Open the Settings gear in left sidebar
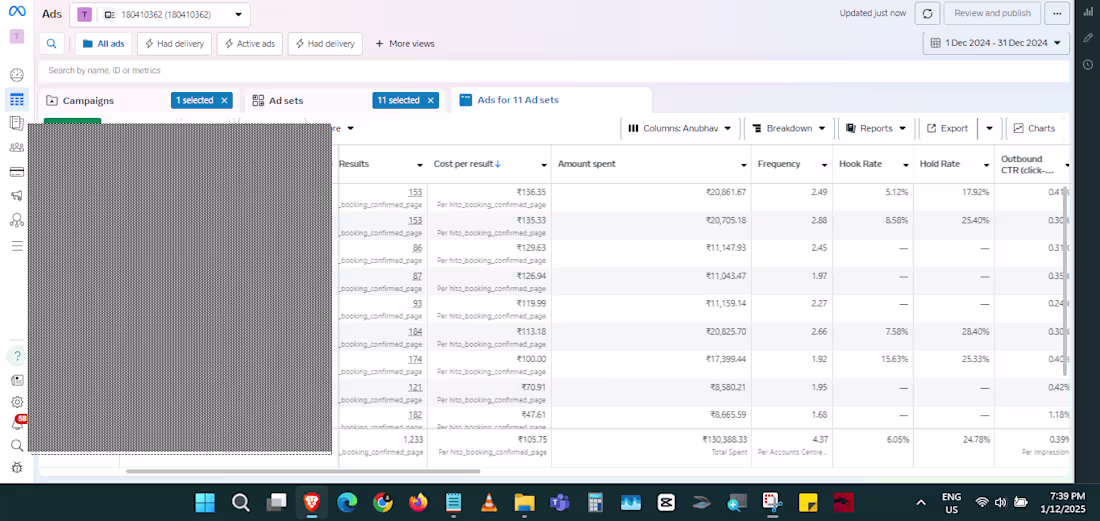Viewport: 1100px width, 521px height. coord(16,402)
